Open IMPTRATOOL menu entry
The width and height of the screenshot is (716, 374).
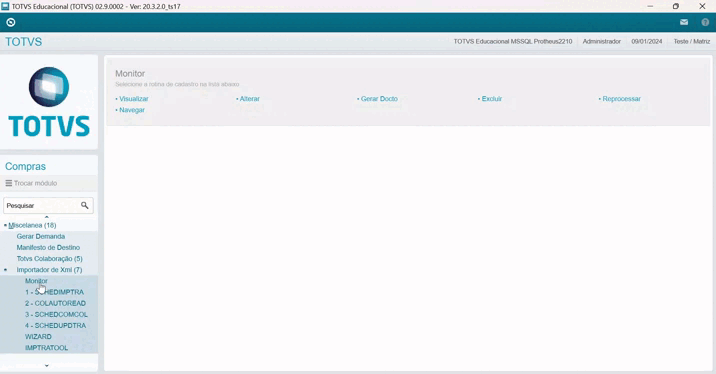46,348
